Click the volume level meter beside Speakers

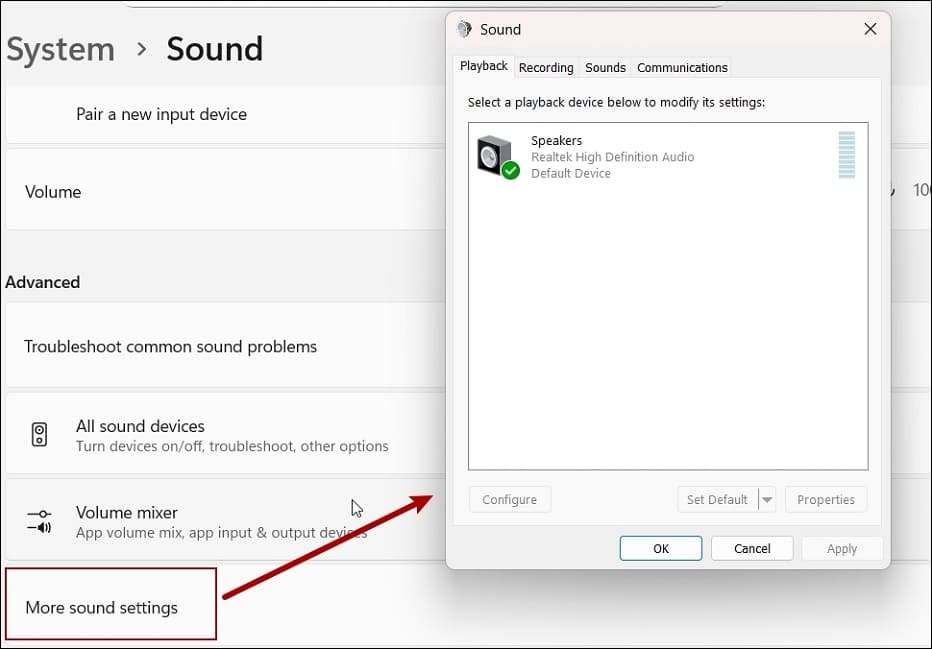[x=846, y=156]
